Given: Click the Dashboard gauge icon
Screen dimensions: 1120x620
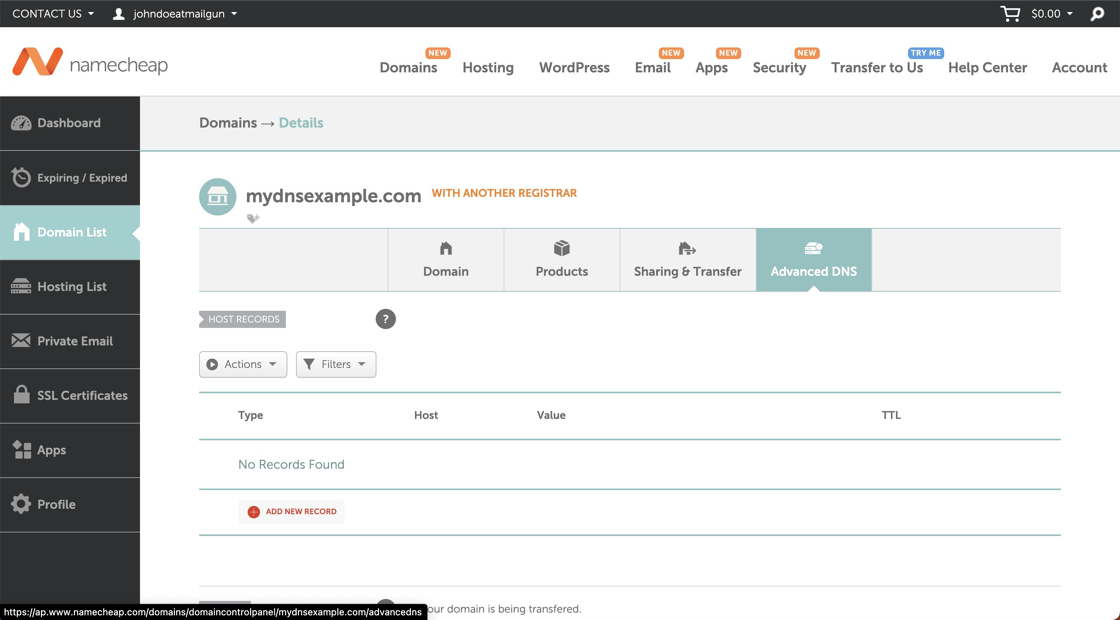Looking at the screenshot, I should [x=21, y=123].
